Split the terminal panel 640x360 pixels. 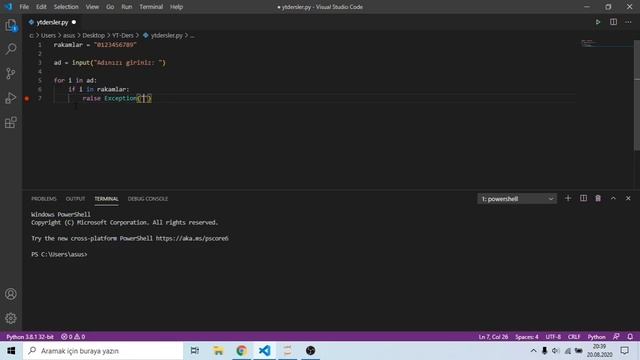coord(583,198)
